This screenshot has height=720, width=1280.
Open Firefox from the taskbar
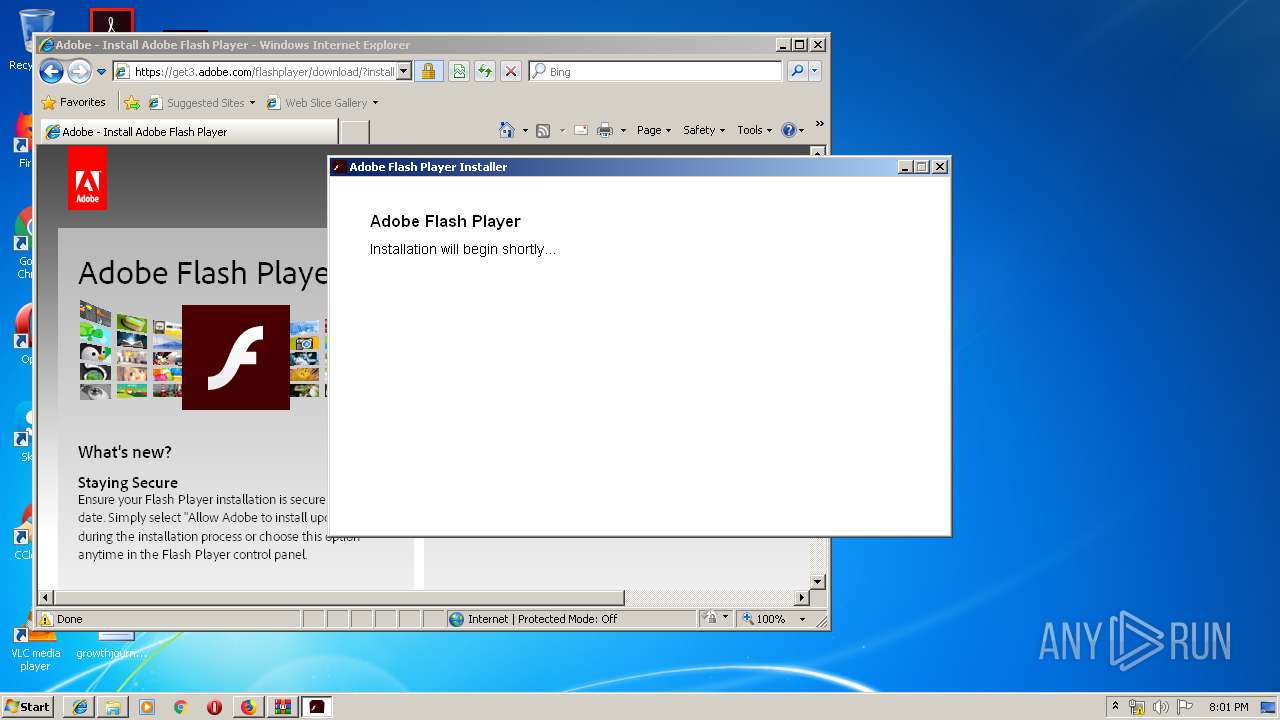[248, 707]
